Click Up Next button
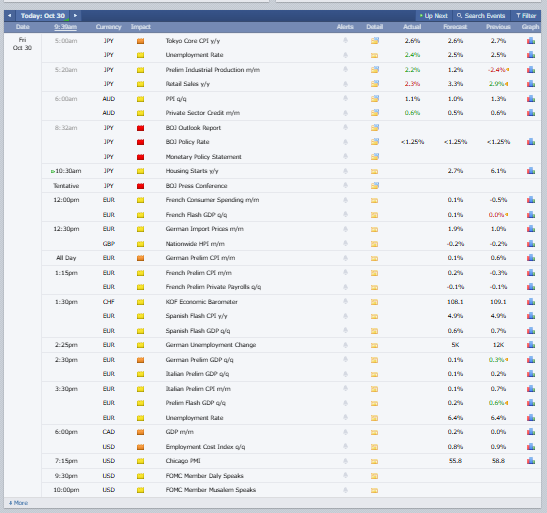 click(x=434, y=16)
